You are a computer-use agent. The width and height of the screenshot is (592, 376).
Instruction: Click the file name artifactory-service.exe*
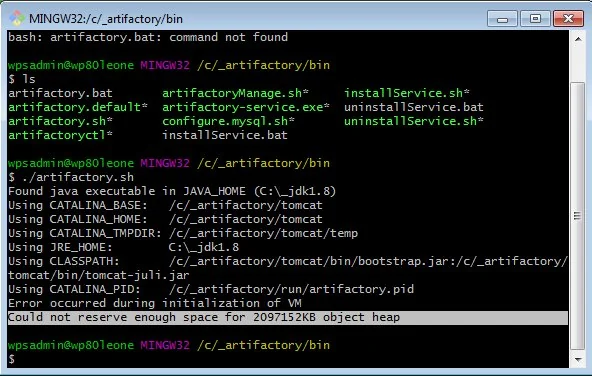[246, 107]
